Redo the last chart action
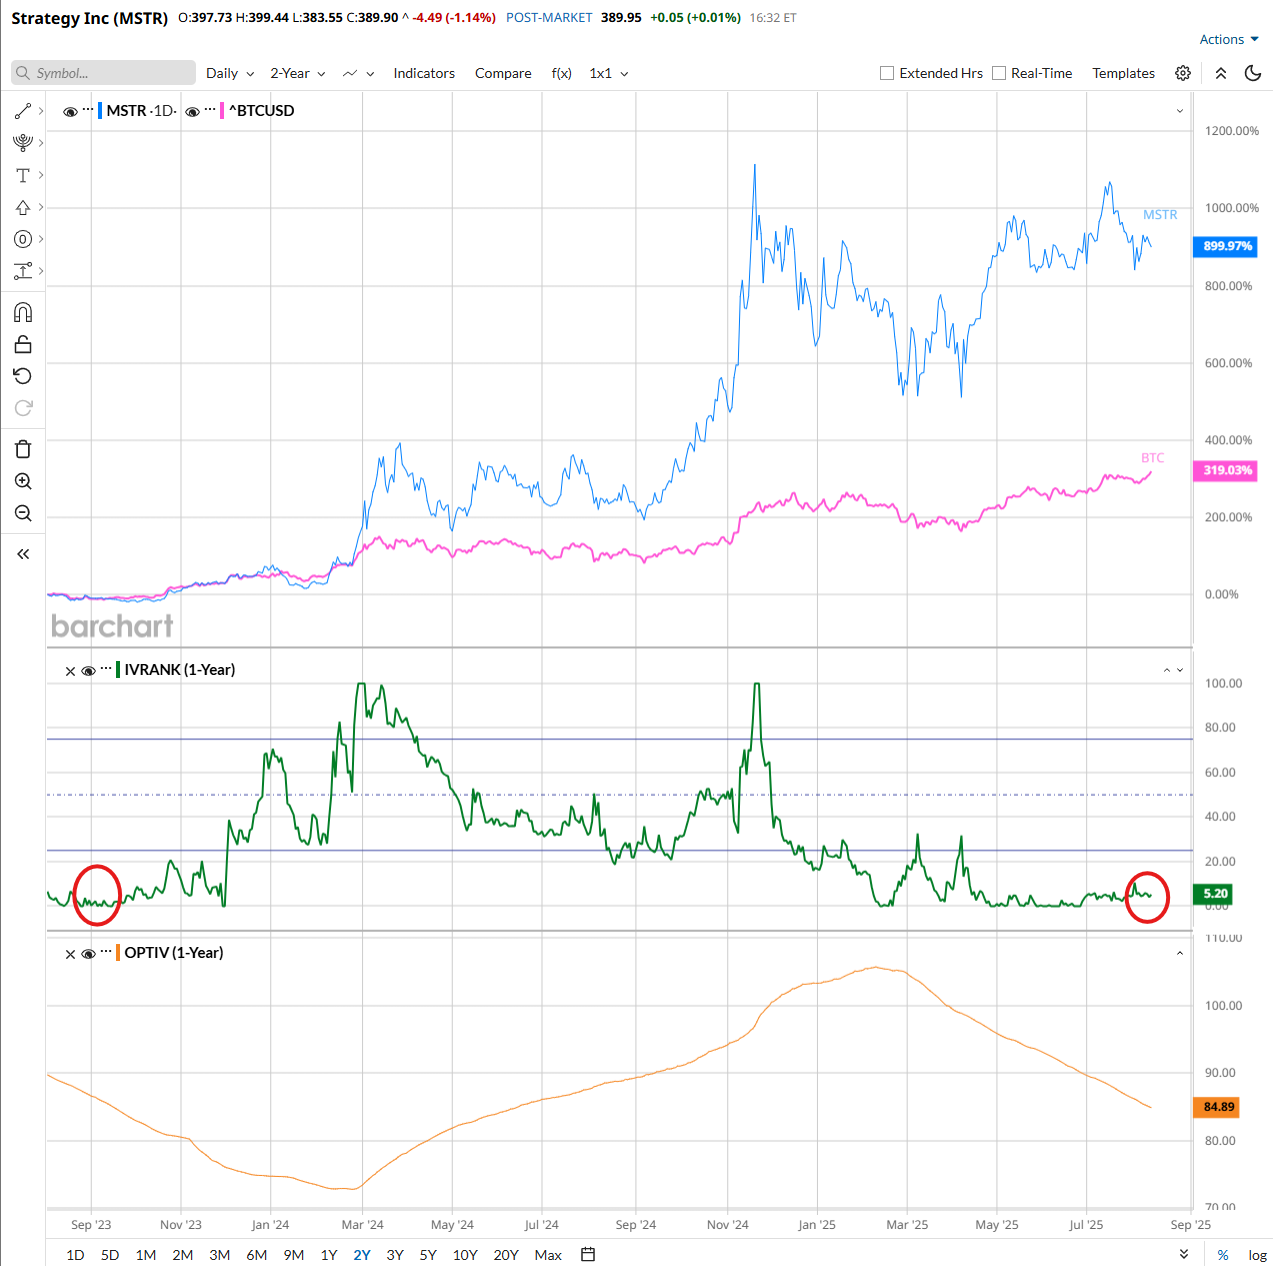 tap(23, 408)
